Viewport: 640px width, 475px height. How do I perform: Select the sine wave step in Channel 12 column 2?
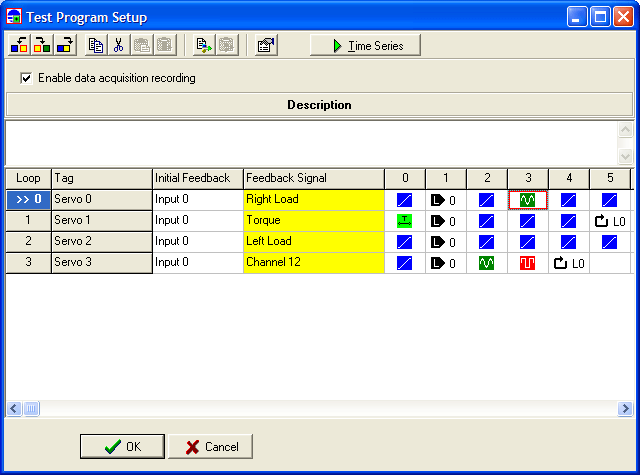point(486,263)
